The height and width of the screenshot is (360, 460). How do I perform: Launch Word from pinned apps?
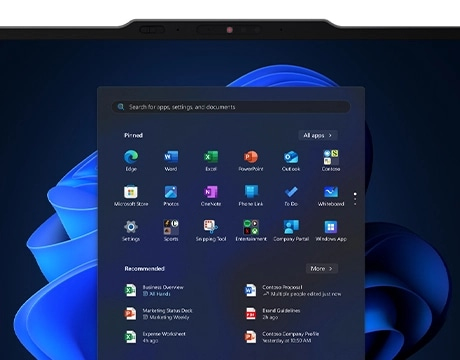(x=171, y=160)
